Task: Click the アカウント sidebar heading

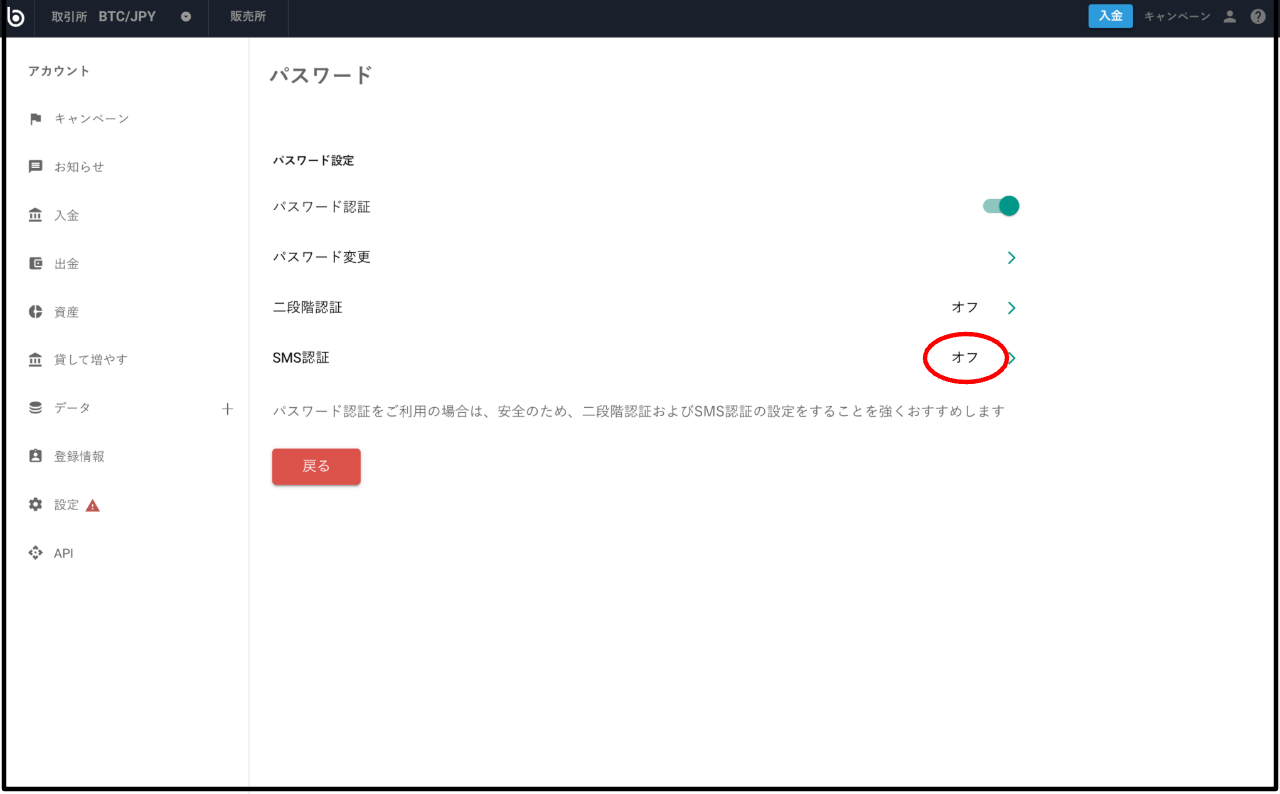Action: point(59,71)
